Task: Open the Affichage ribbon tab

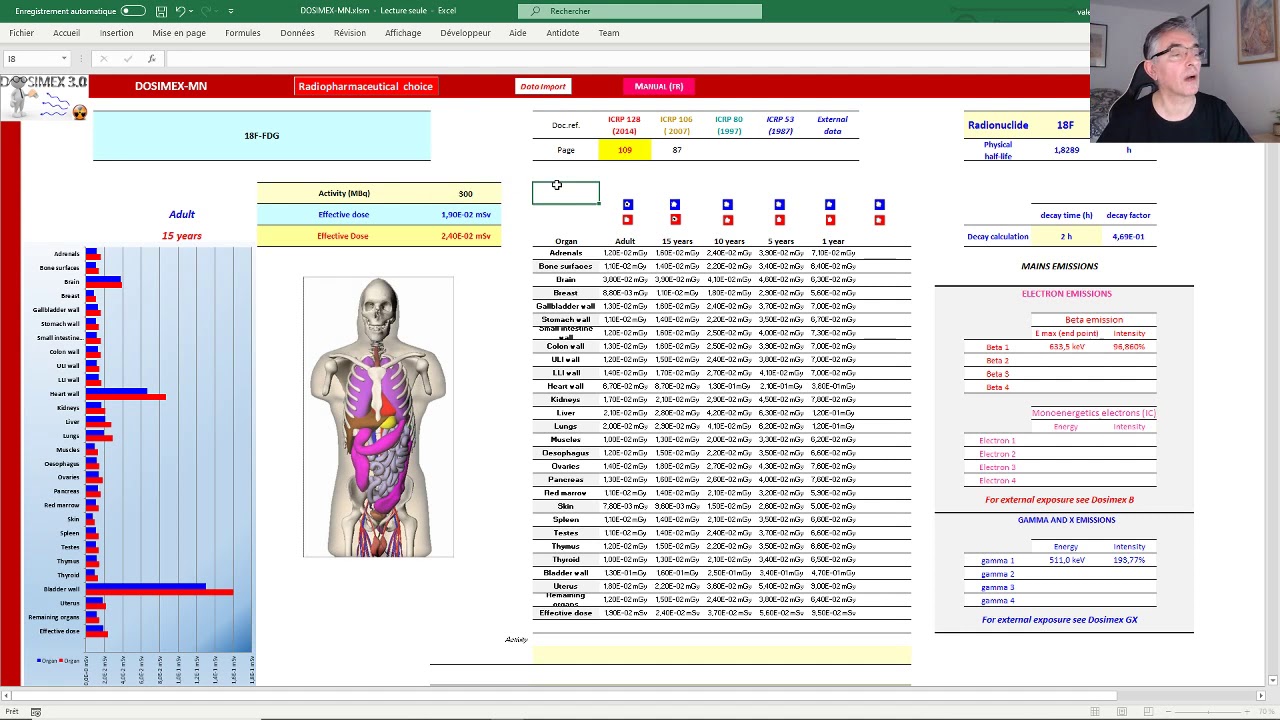Action: (x=403, y=33)
